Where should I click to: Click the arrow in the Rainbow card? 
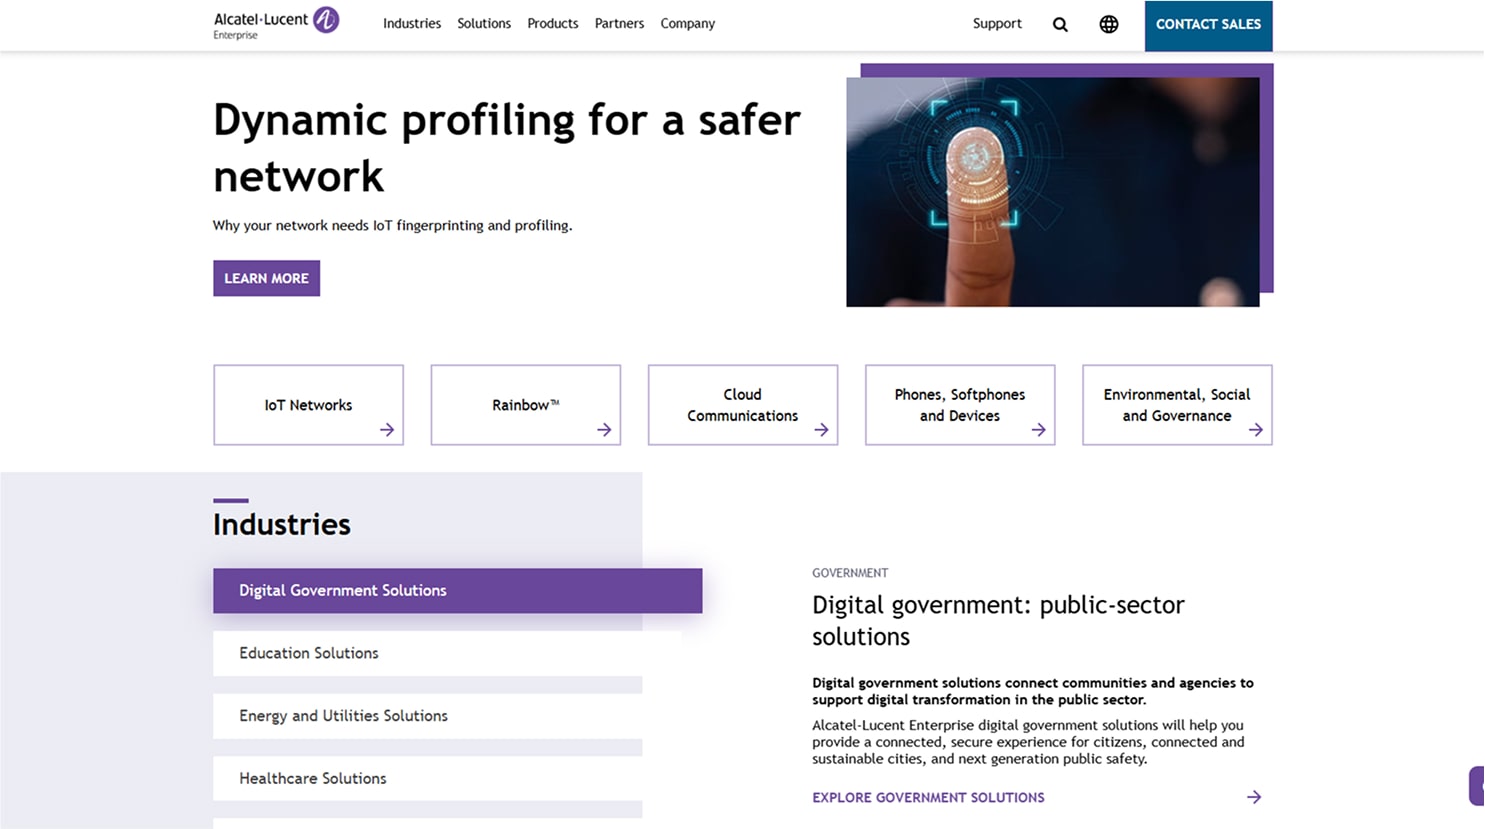604,430
